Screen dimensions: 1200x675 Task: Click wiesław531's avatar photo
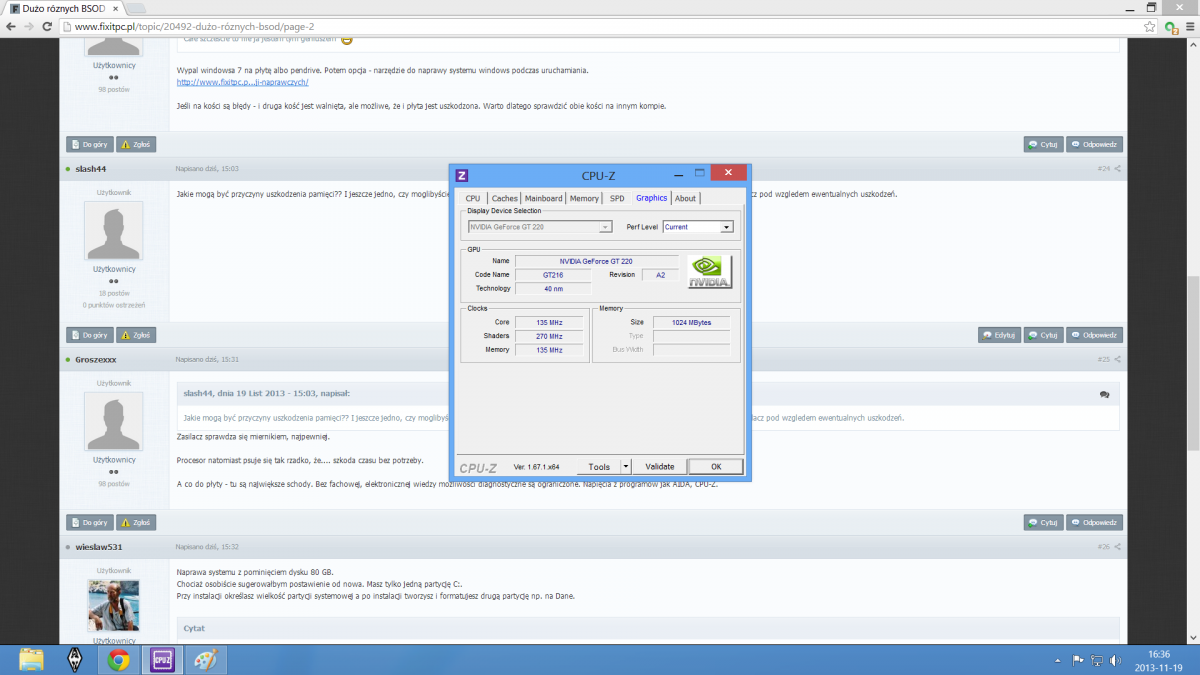[x=113, y=606]
